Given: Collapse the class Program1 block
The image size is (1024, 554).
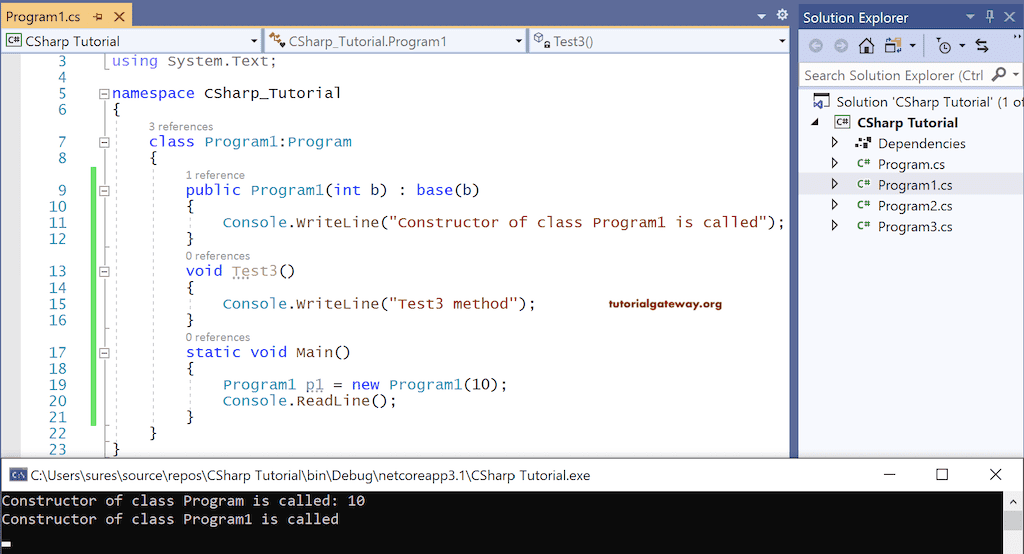Looking at the screenshot, I should point(104,142).
